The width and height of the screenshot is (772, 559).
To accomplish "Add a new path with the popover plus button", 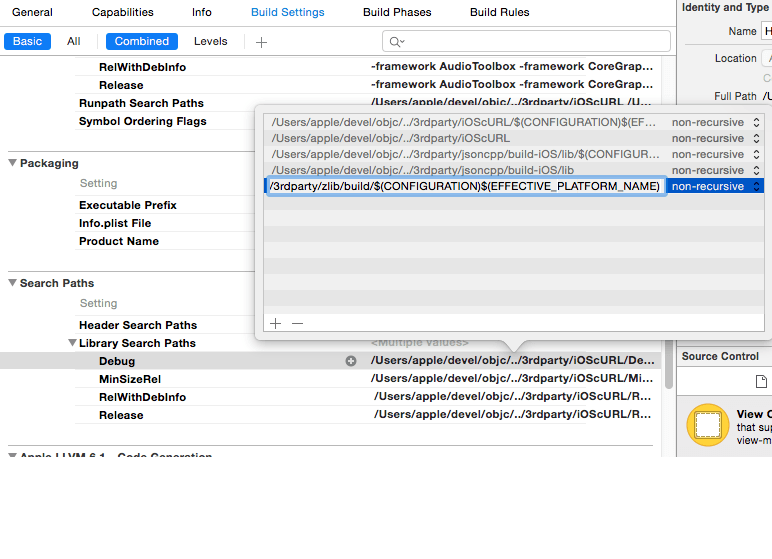I will 276,323.
